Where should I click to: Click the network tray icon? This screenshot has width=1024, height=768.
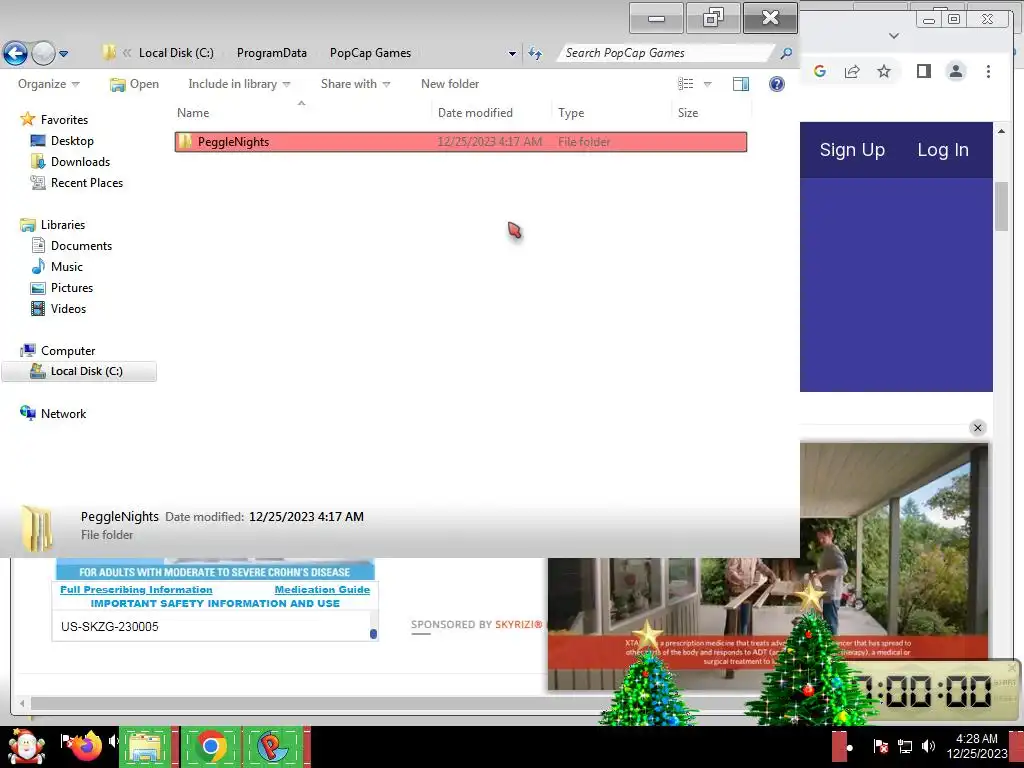click(x=904, y=746)
